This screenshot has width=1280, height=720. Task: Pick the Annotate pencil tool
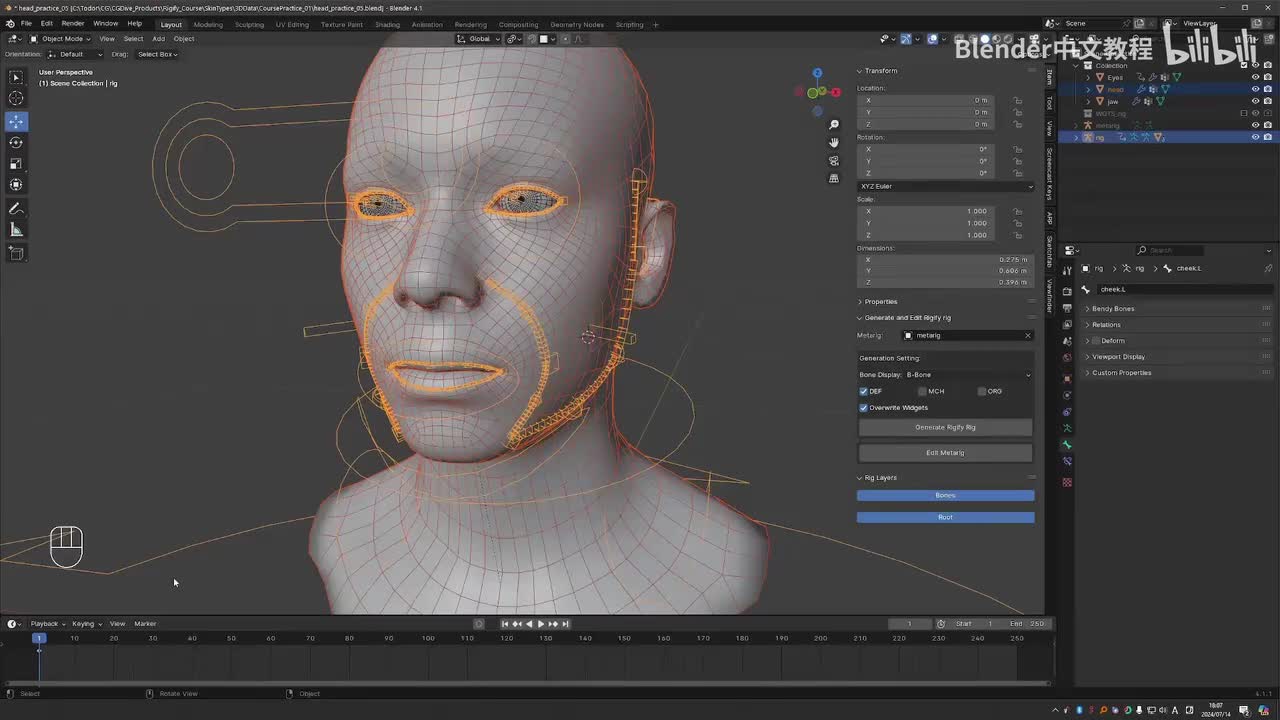coord(16,208)
